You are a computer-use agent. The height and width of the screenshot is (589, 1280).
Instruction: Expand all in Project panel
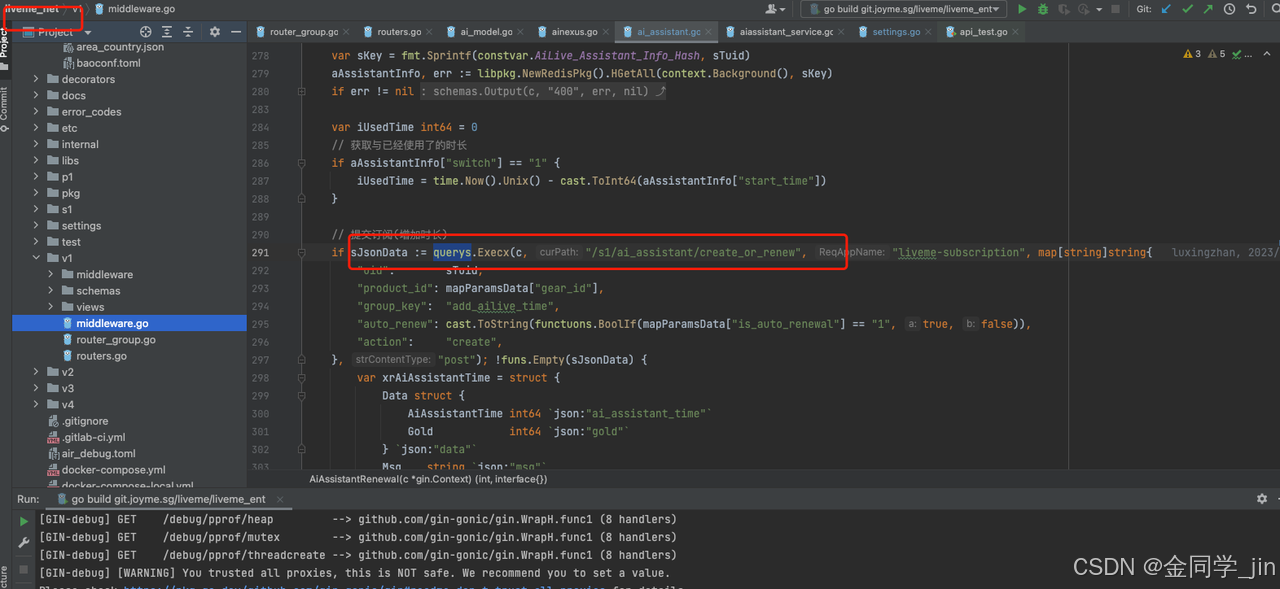pyautogui.click(x=168, y=32)
